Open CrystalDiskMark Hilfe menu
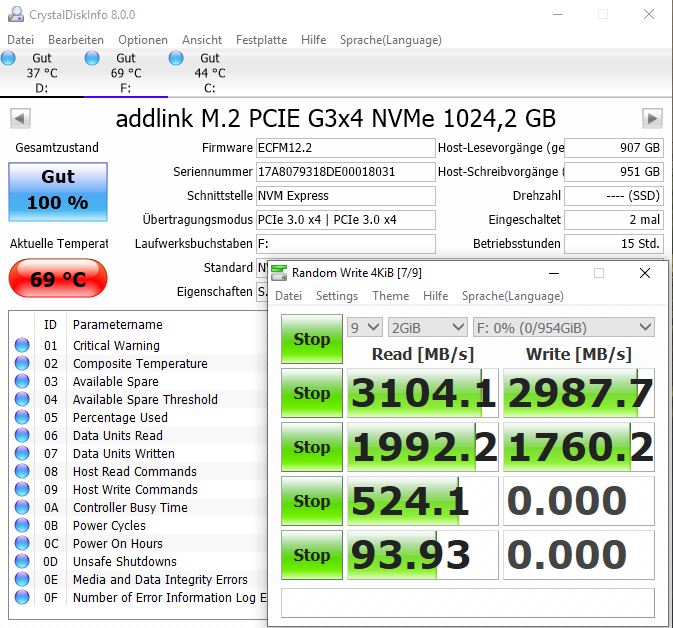673x628 pixels. [435, 296]
